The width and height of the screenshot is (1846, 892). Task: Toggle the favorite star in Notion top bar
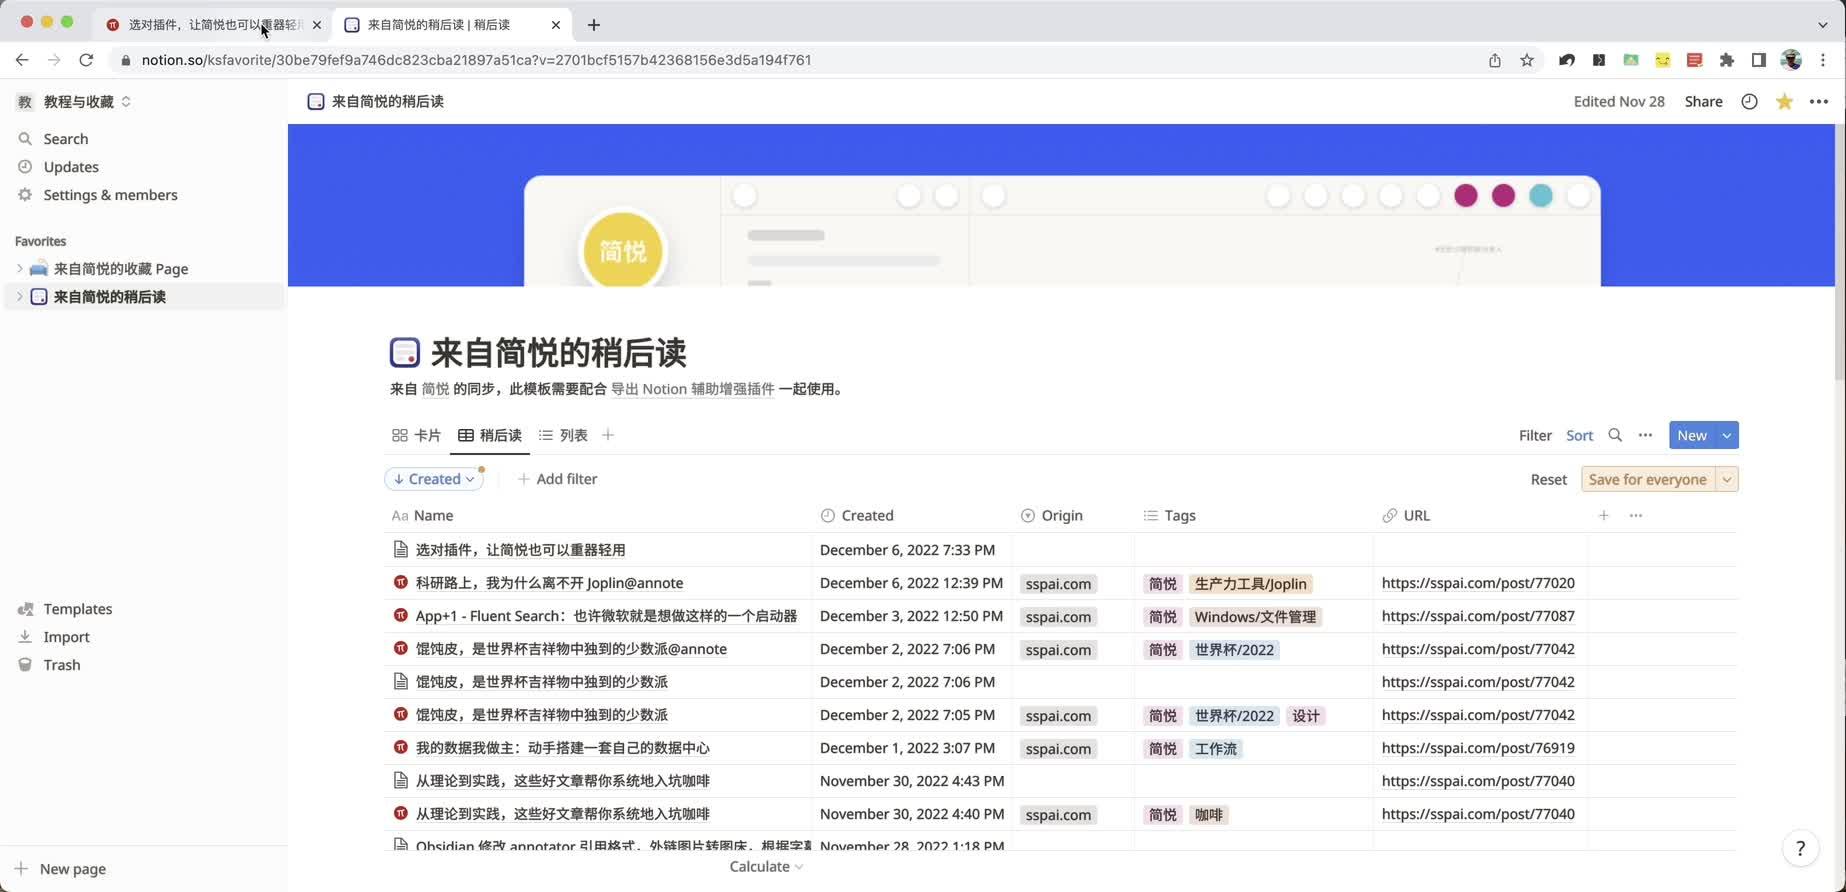[1784, 101]
